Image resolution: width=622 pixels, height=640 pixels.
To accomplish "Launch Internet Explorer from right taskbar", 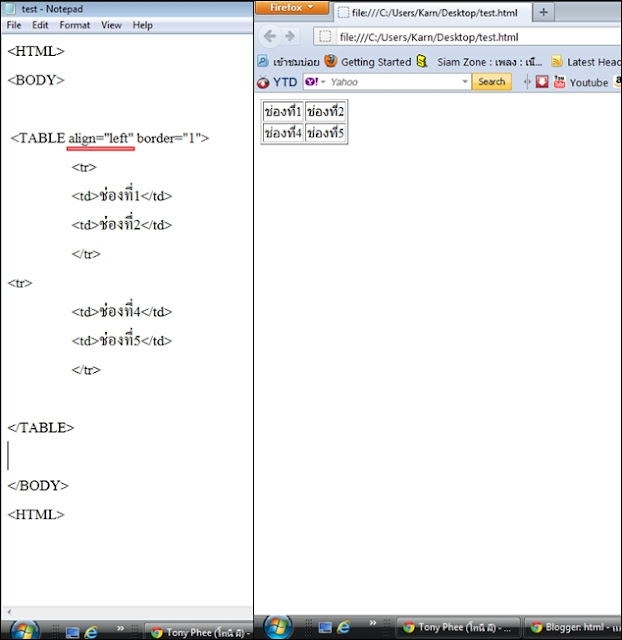I will pyautogui.click(x=344, y=627).
